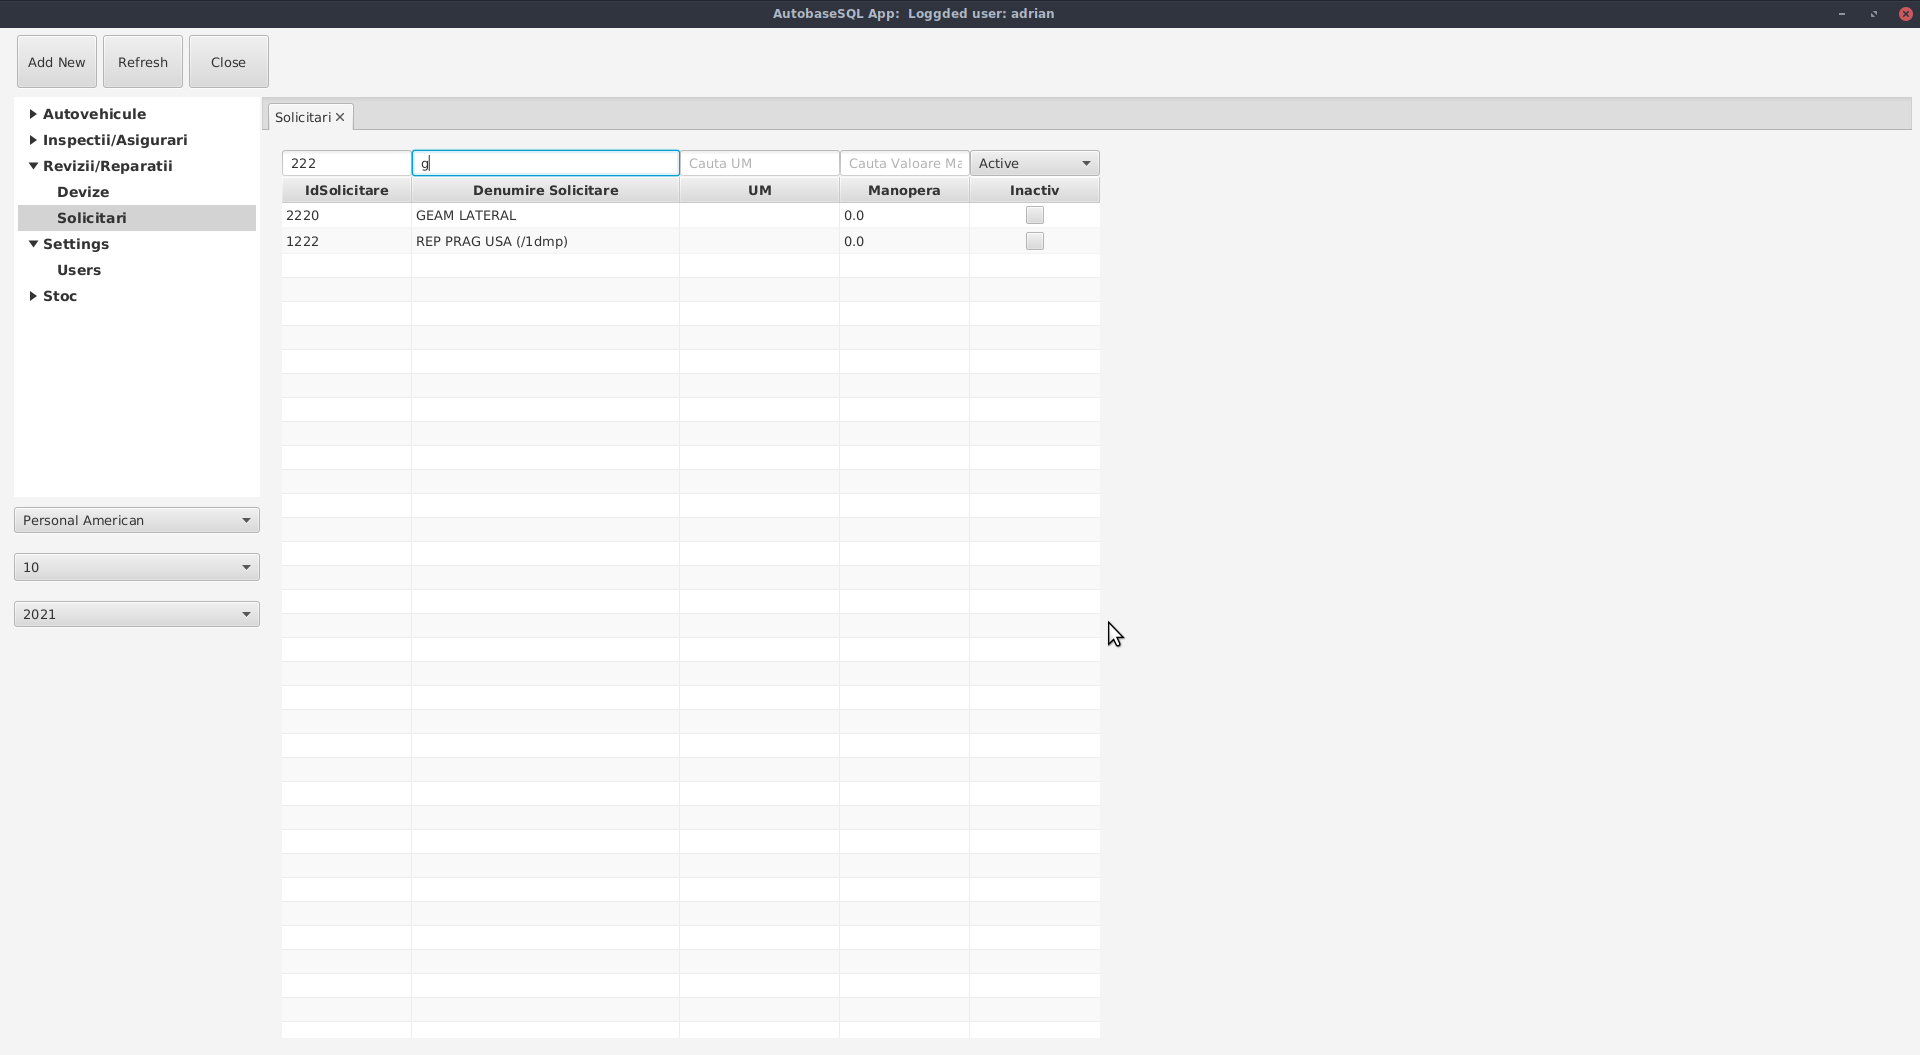The height and width of the screenshot is (1055, 1920).
Task: Check the Inactiv box for REP PRAG USA
Action: (1034, 241)
